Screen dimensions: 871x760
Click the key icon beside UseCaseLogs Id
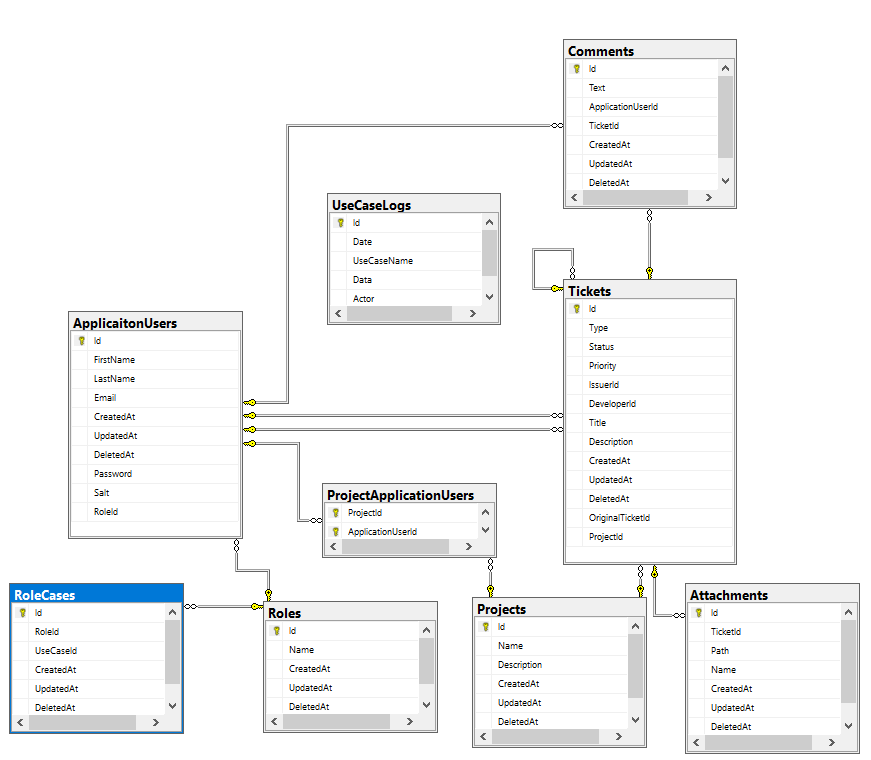pyautogui.click(x=341, y=223)
